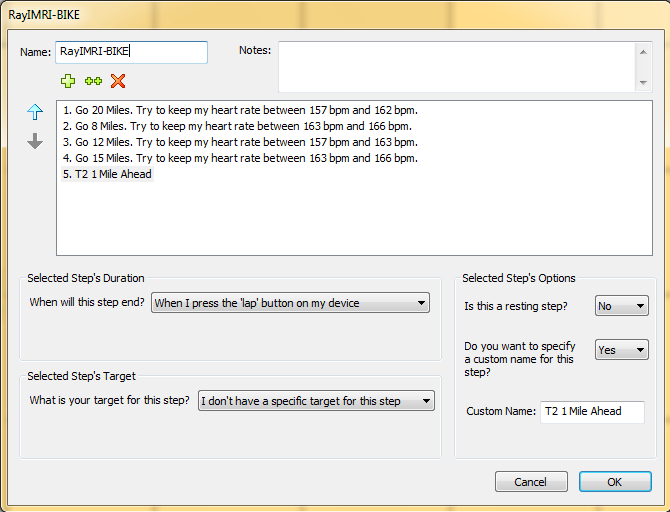Click the Name input field
Viewport: 670px width, 512px height.
click(x=132, y=52)
